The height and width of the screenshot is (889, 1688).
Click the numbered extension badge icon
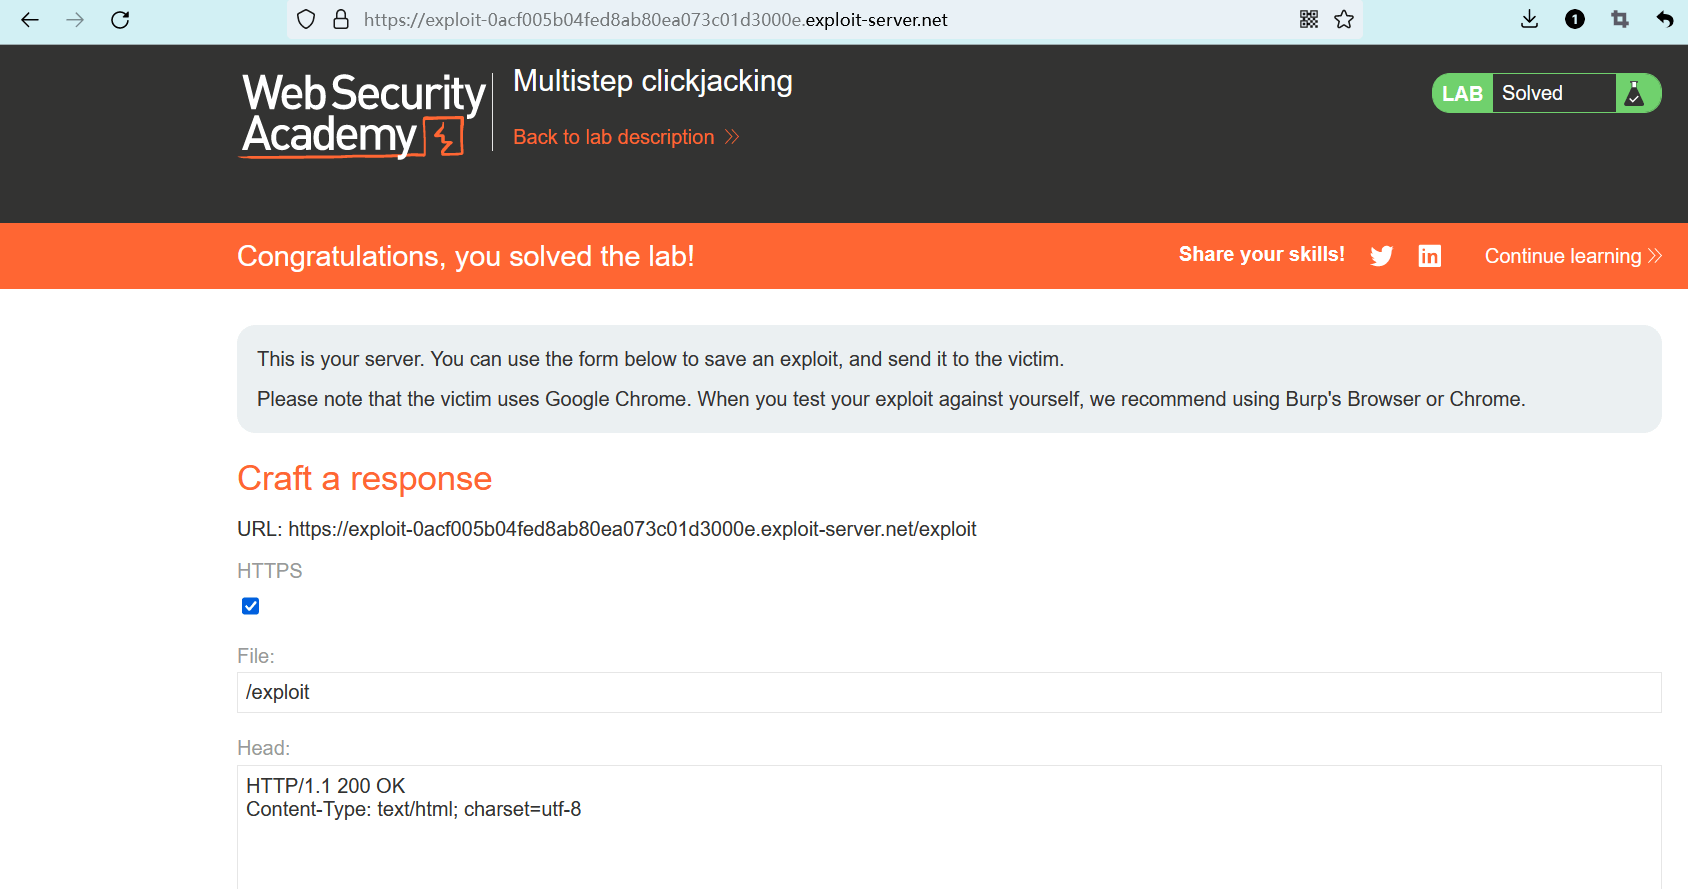pos(1575,20)
